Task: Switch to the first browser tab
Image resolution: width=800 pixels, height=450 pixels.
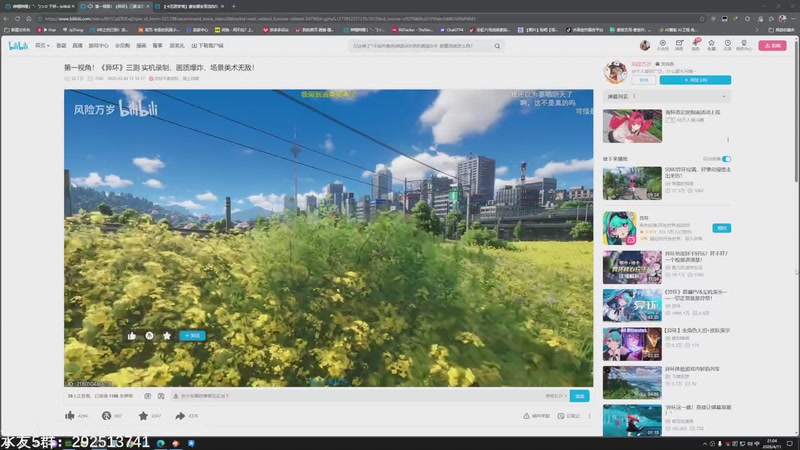Action: (40, 6)
